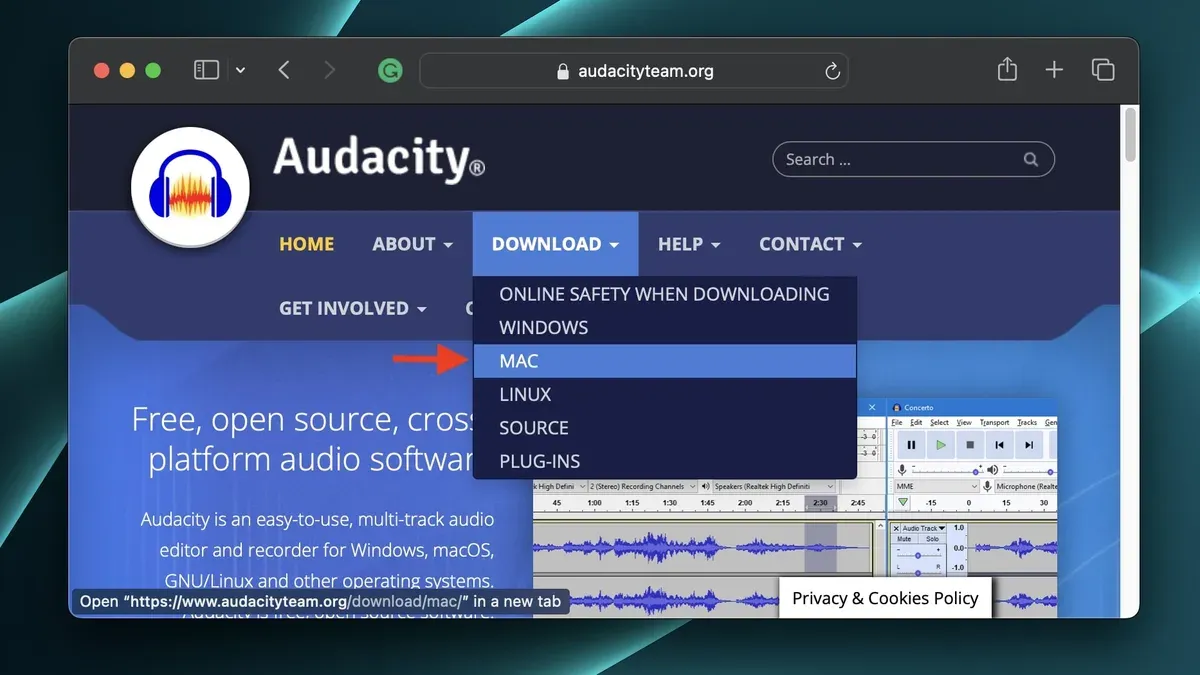Open a new tab with the plus icon
This screenshot has width=1200, height=675.
(1054, 70)
